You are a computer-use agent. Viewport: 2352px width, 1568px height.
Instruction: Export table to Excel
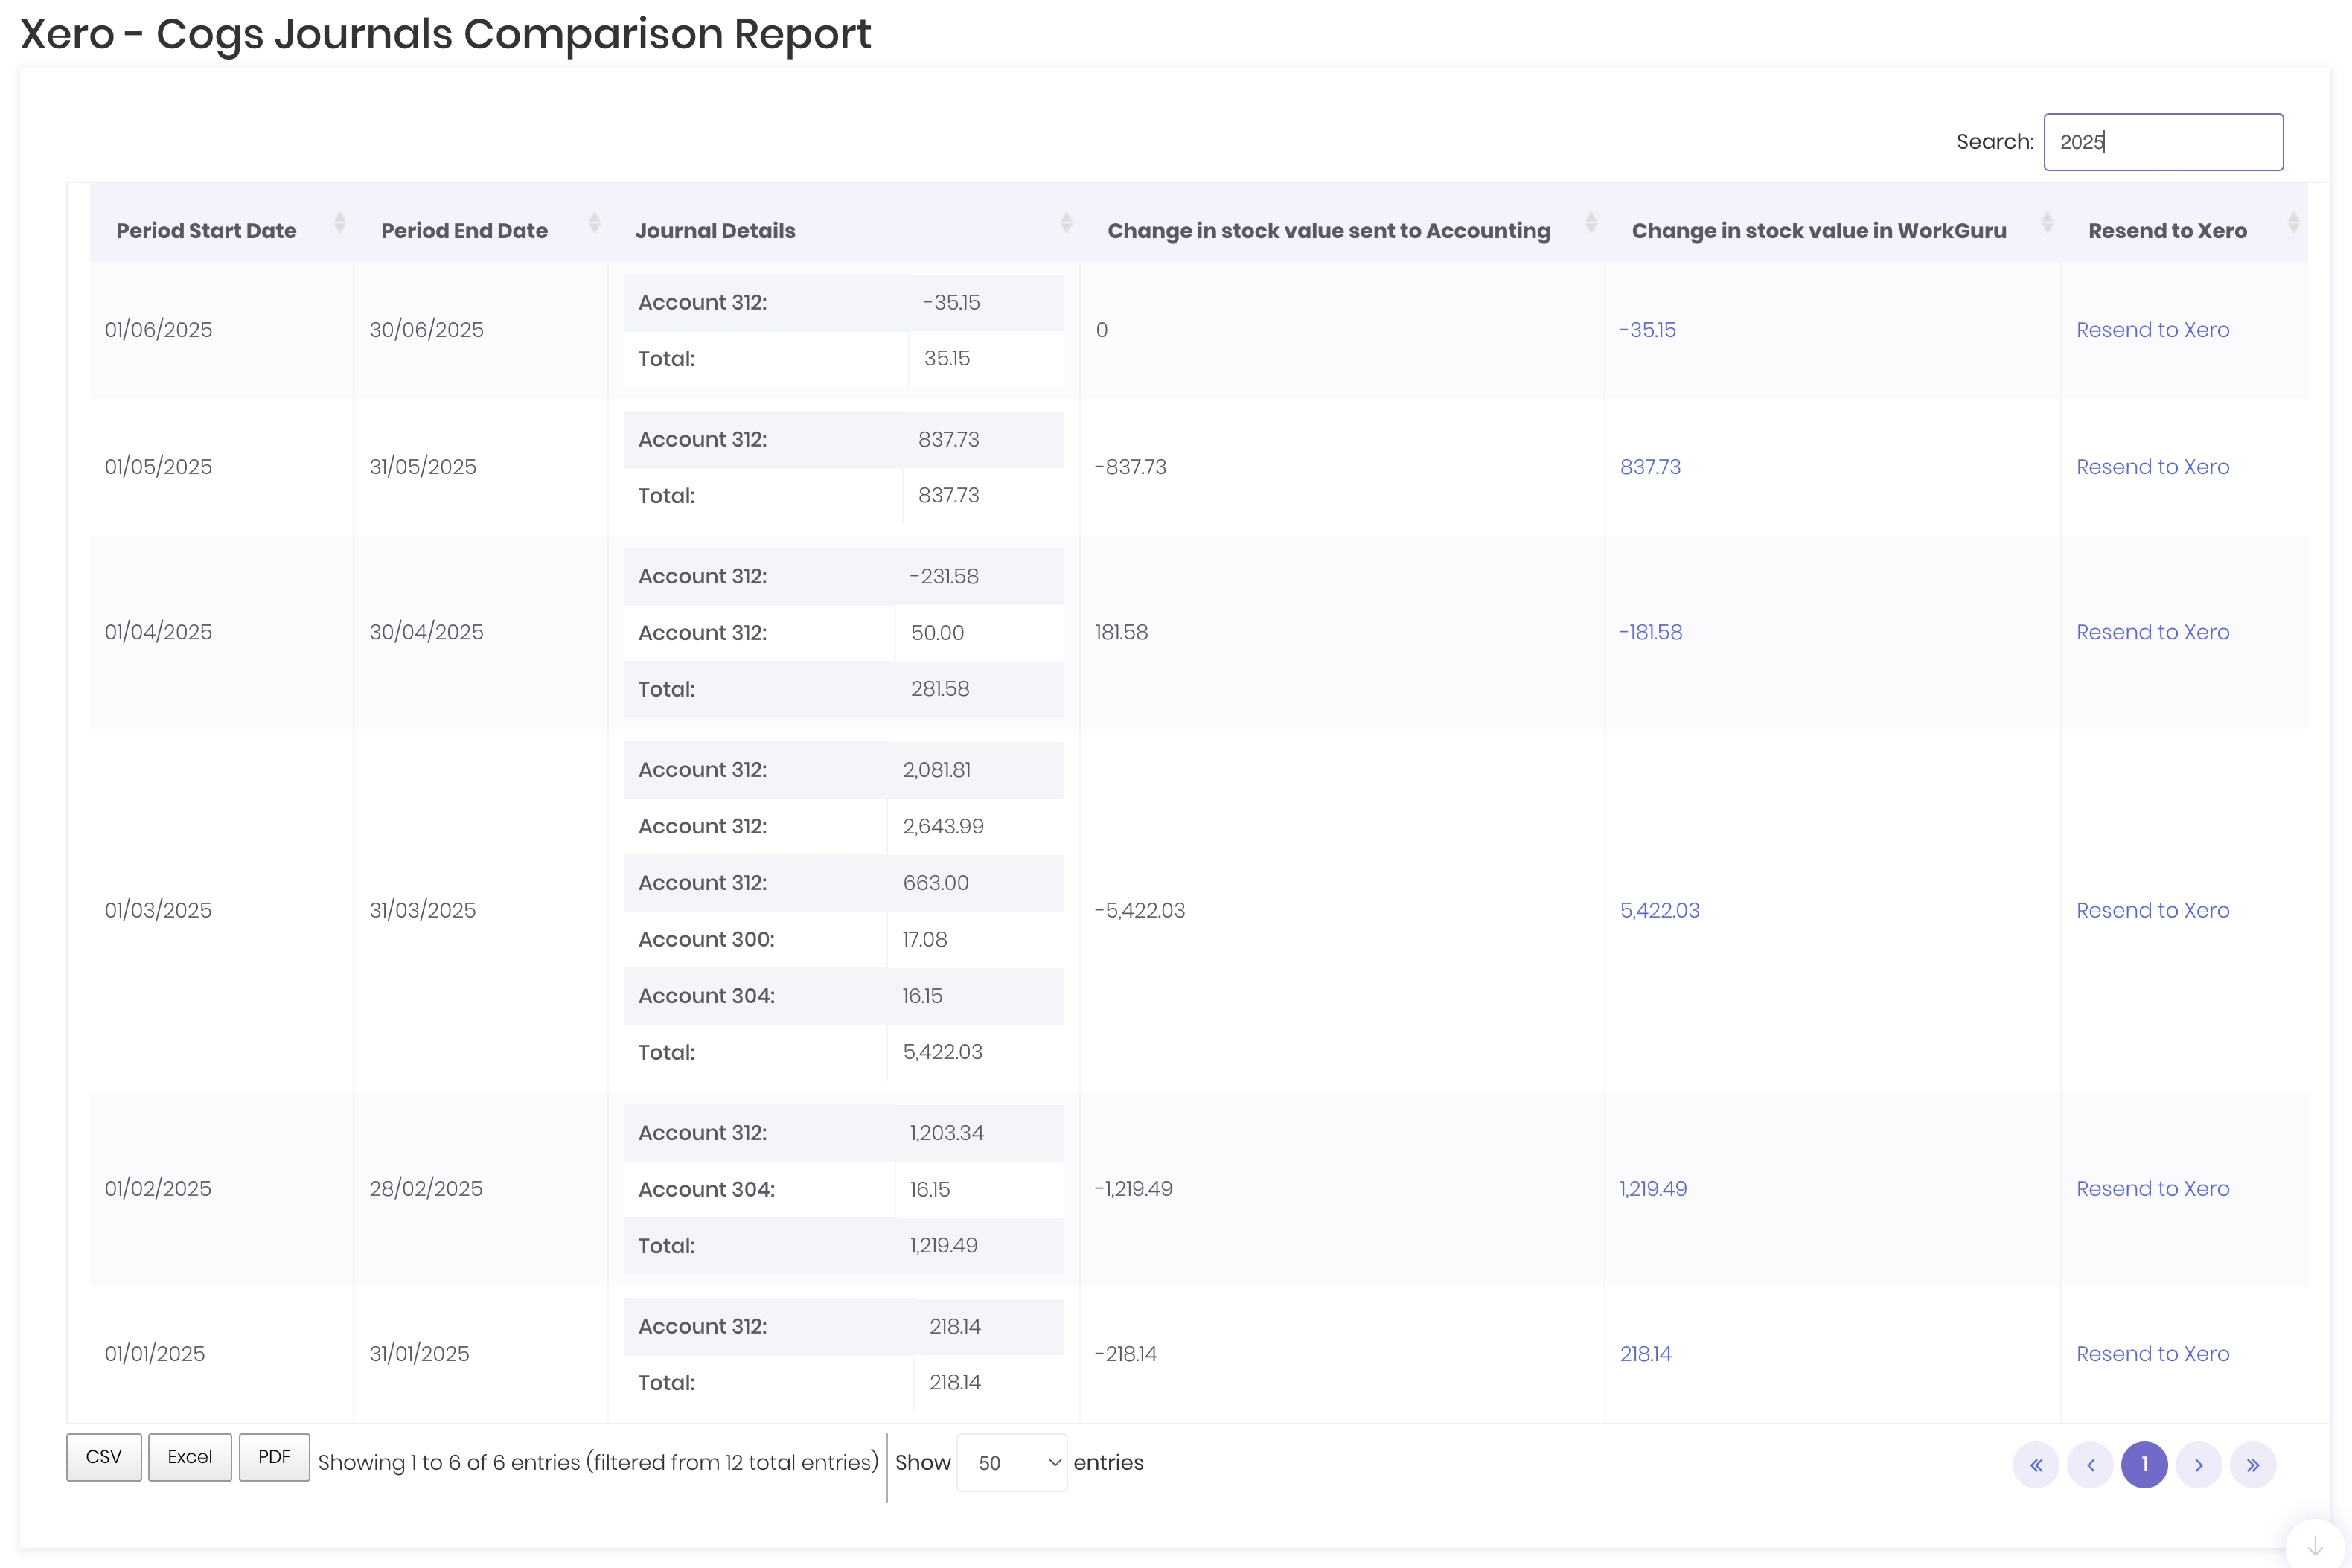tap(190, 1457)
